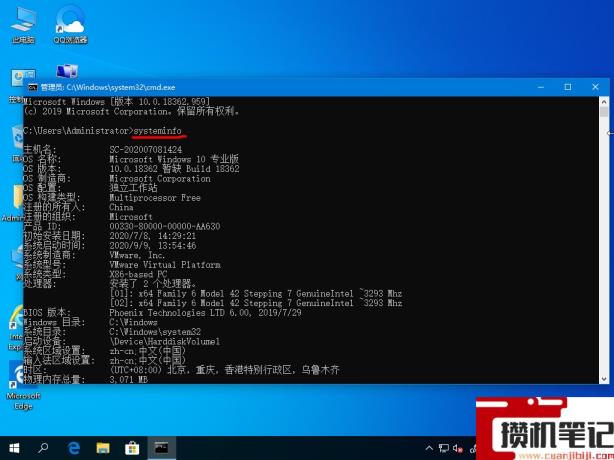Open the Microsoft Edge desktop shortcut
Screen dimensions: 614x460
[23, 386]
